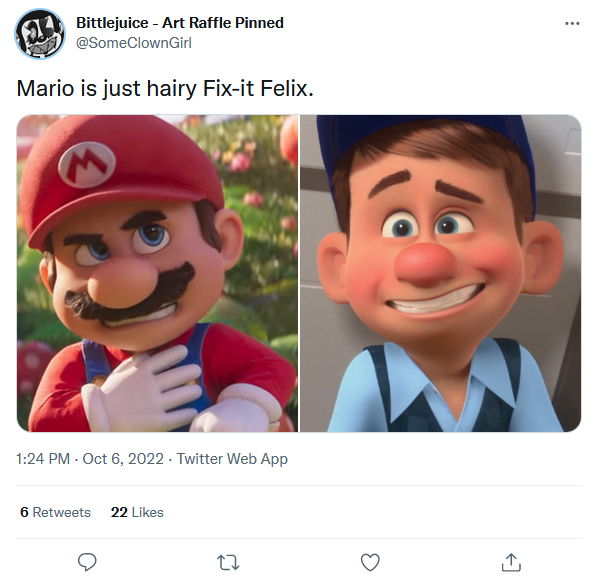Viewport: 598px width, 585px height.
Task: Open the Twitter Web App source link
Action: point(232,459)
